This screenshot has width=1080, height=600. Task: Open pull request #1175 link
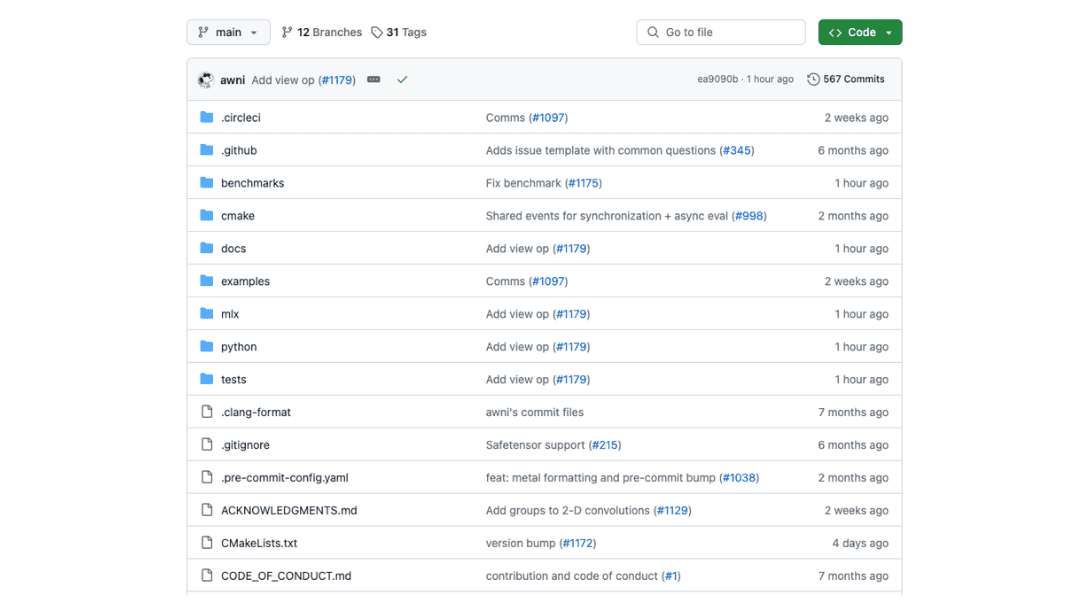point(583,184)
